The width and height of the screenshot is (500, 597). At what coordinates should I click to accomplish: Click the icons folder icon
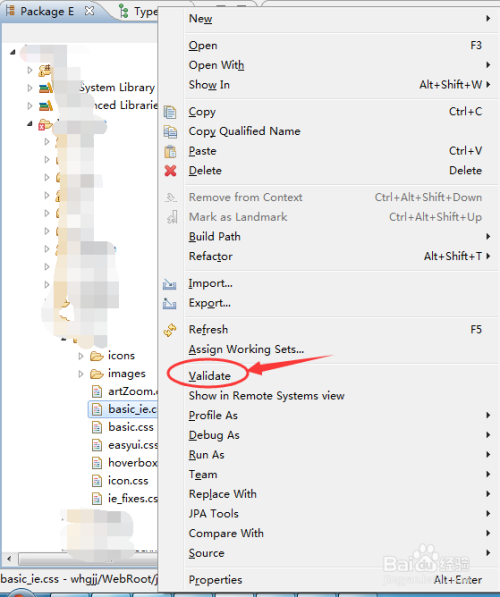(x=97, y=356)
